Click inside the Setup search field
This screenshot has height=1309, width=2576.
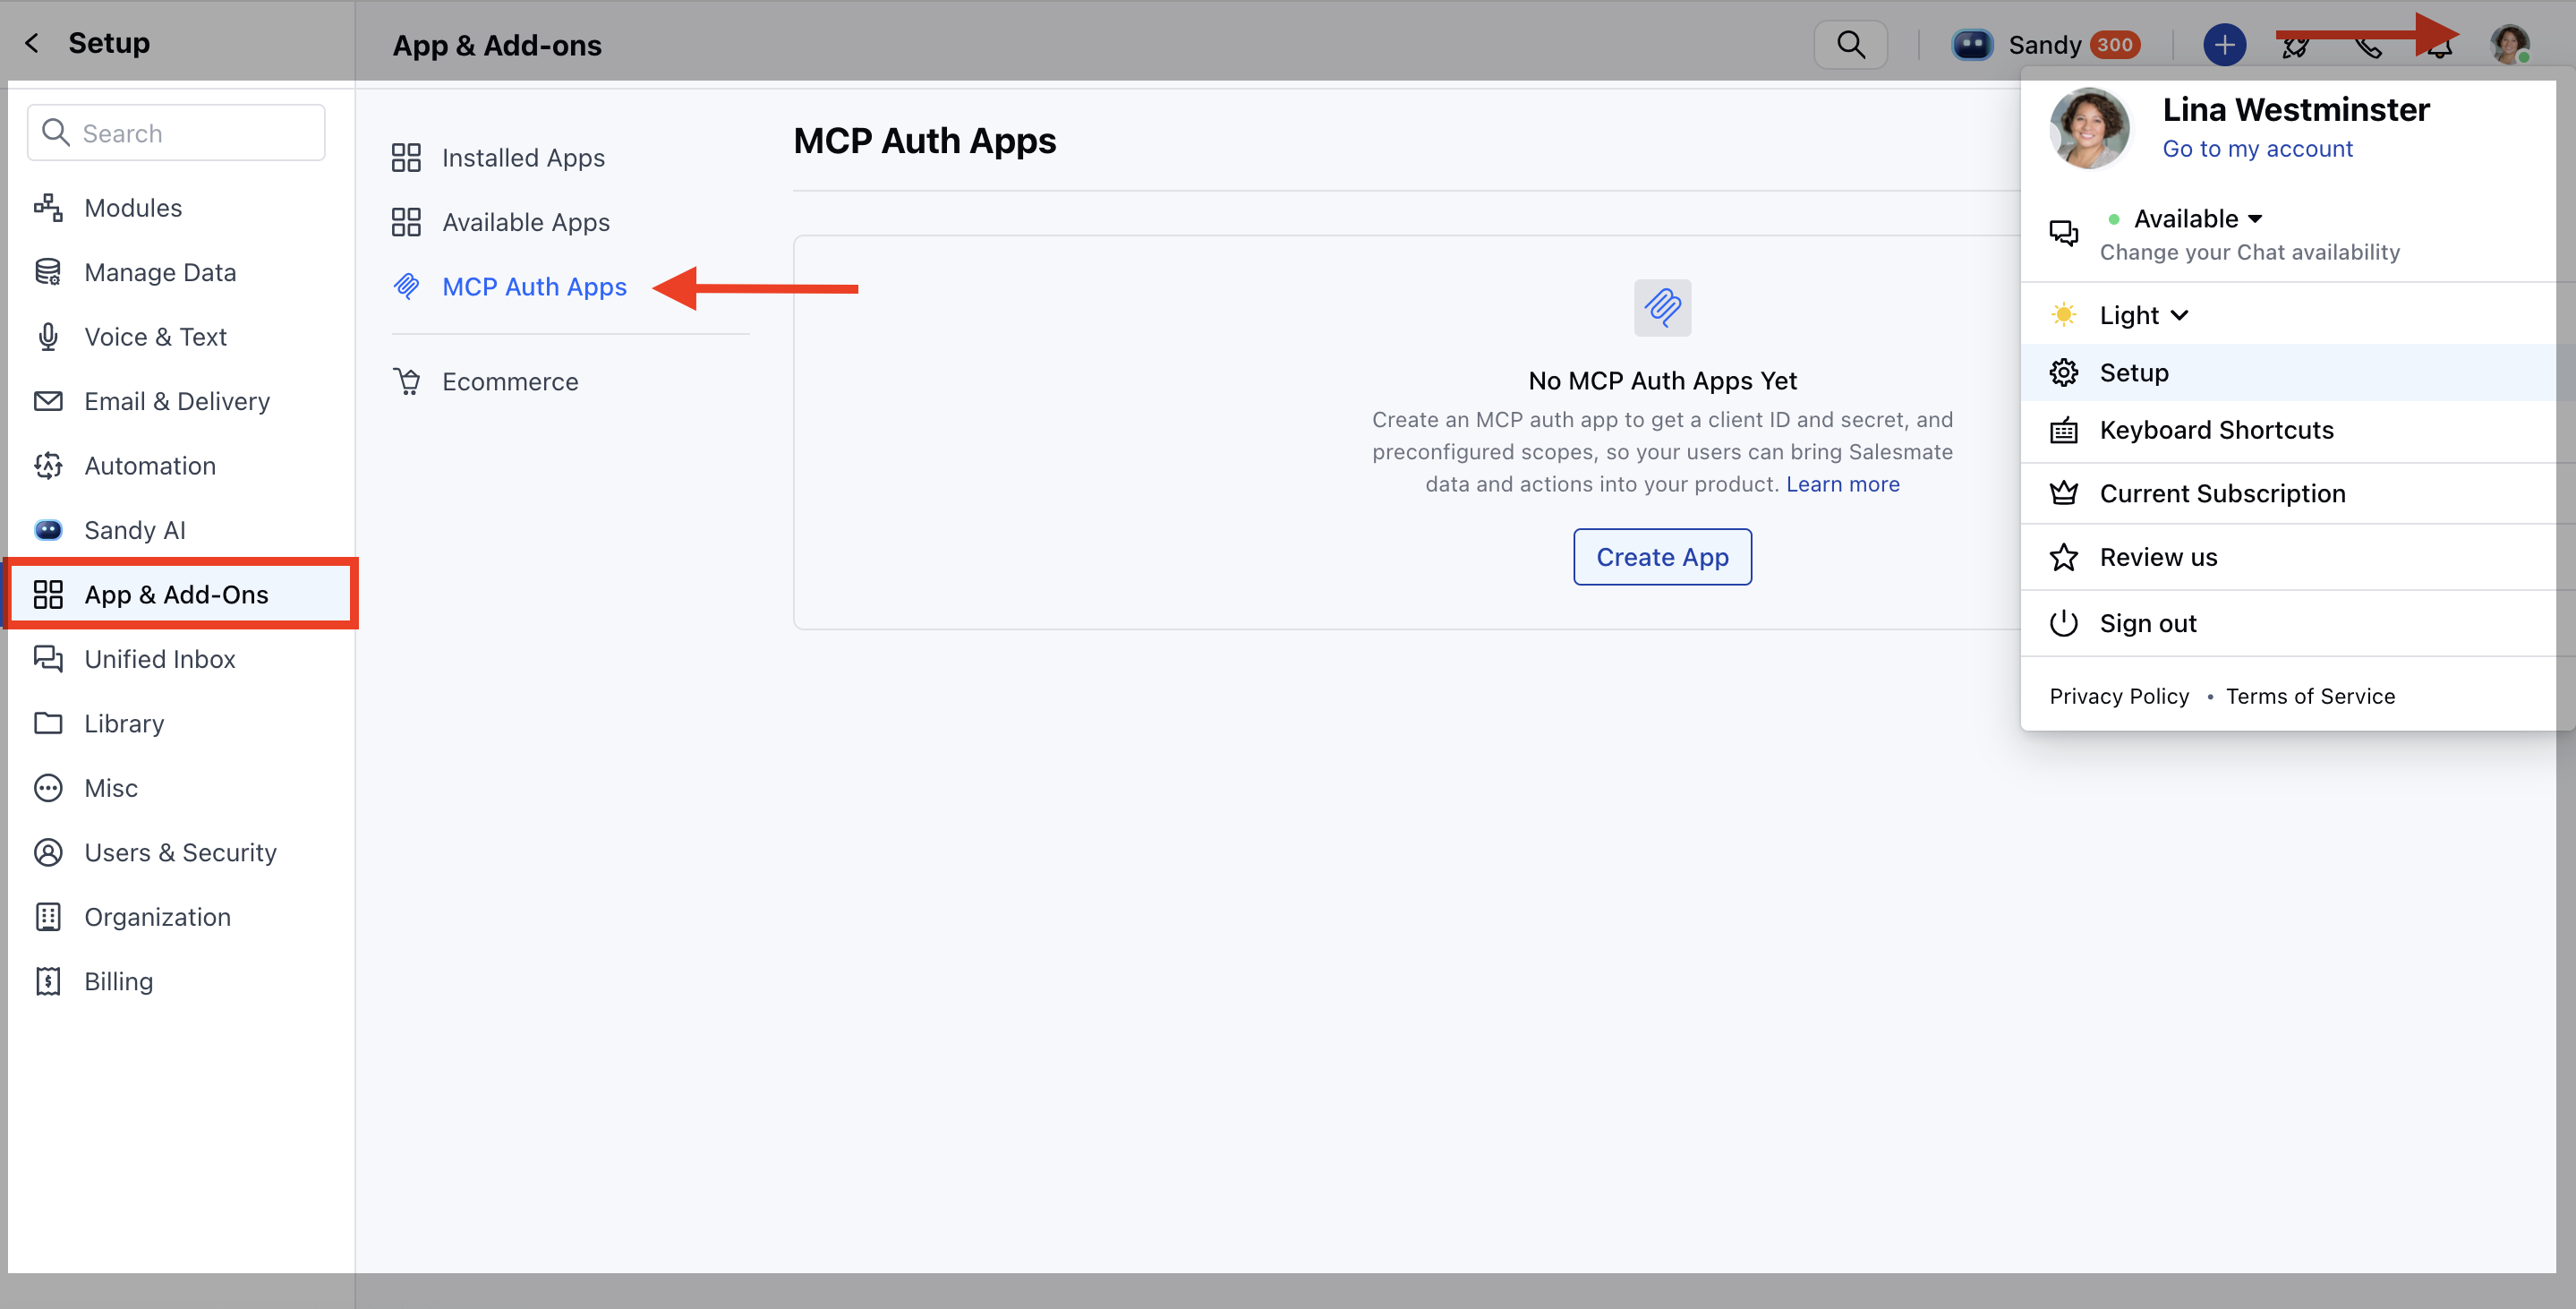pos(176,133)
